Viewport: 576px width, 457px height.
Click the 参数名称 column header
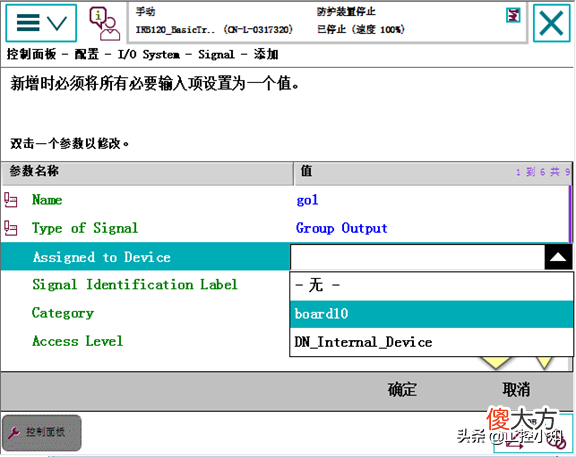(148, 173)
